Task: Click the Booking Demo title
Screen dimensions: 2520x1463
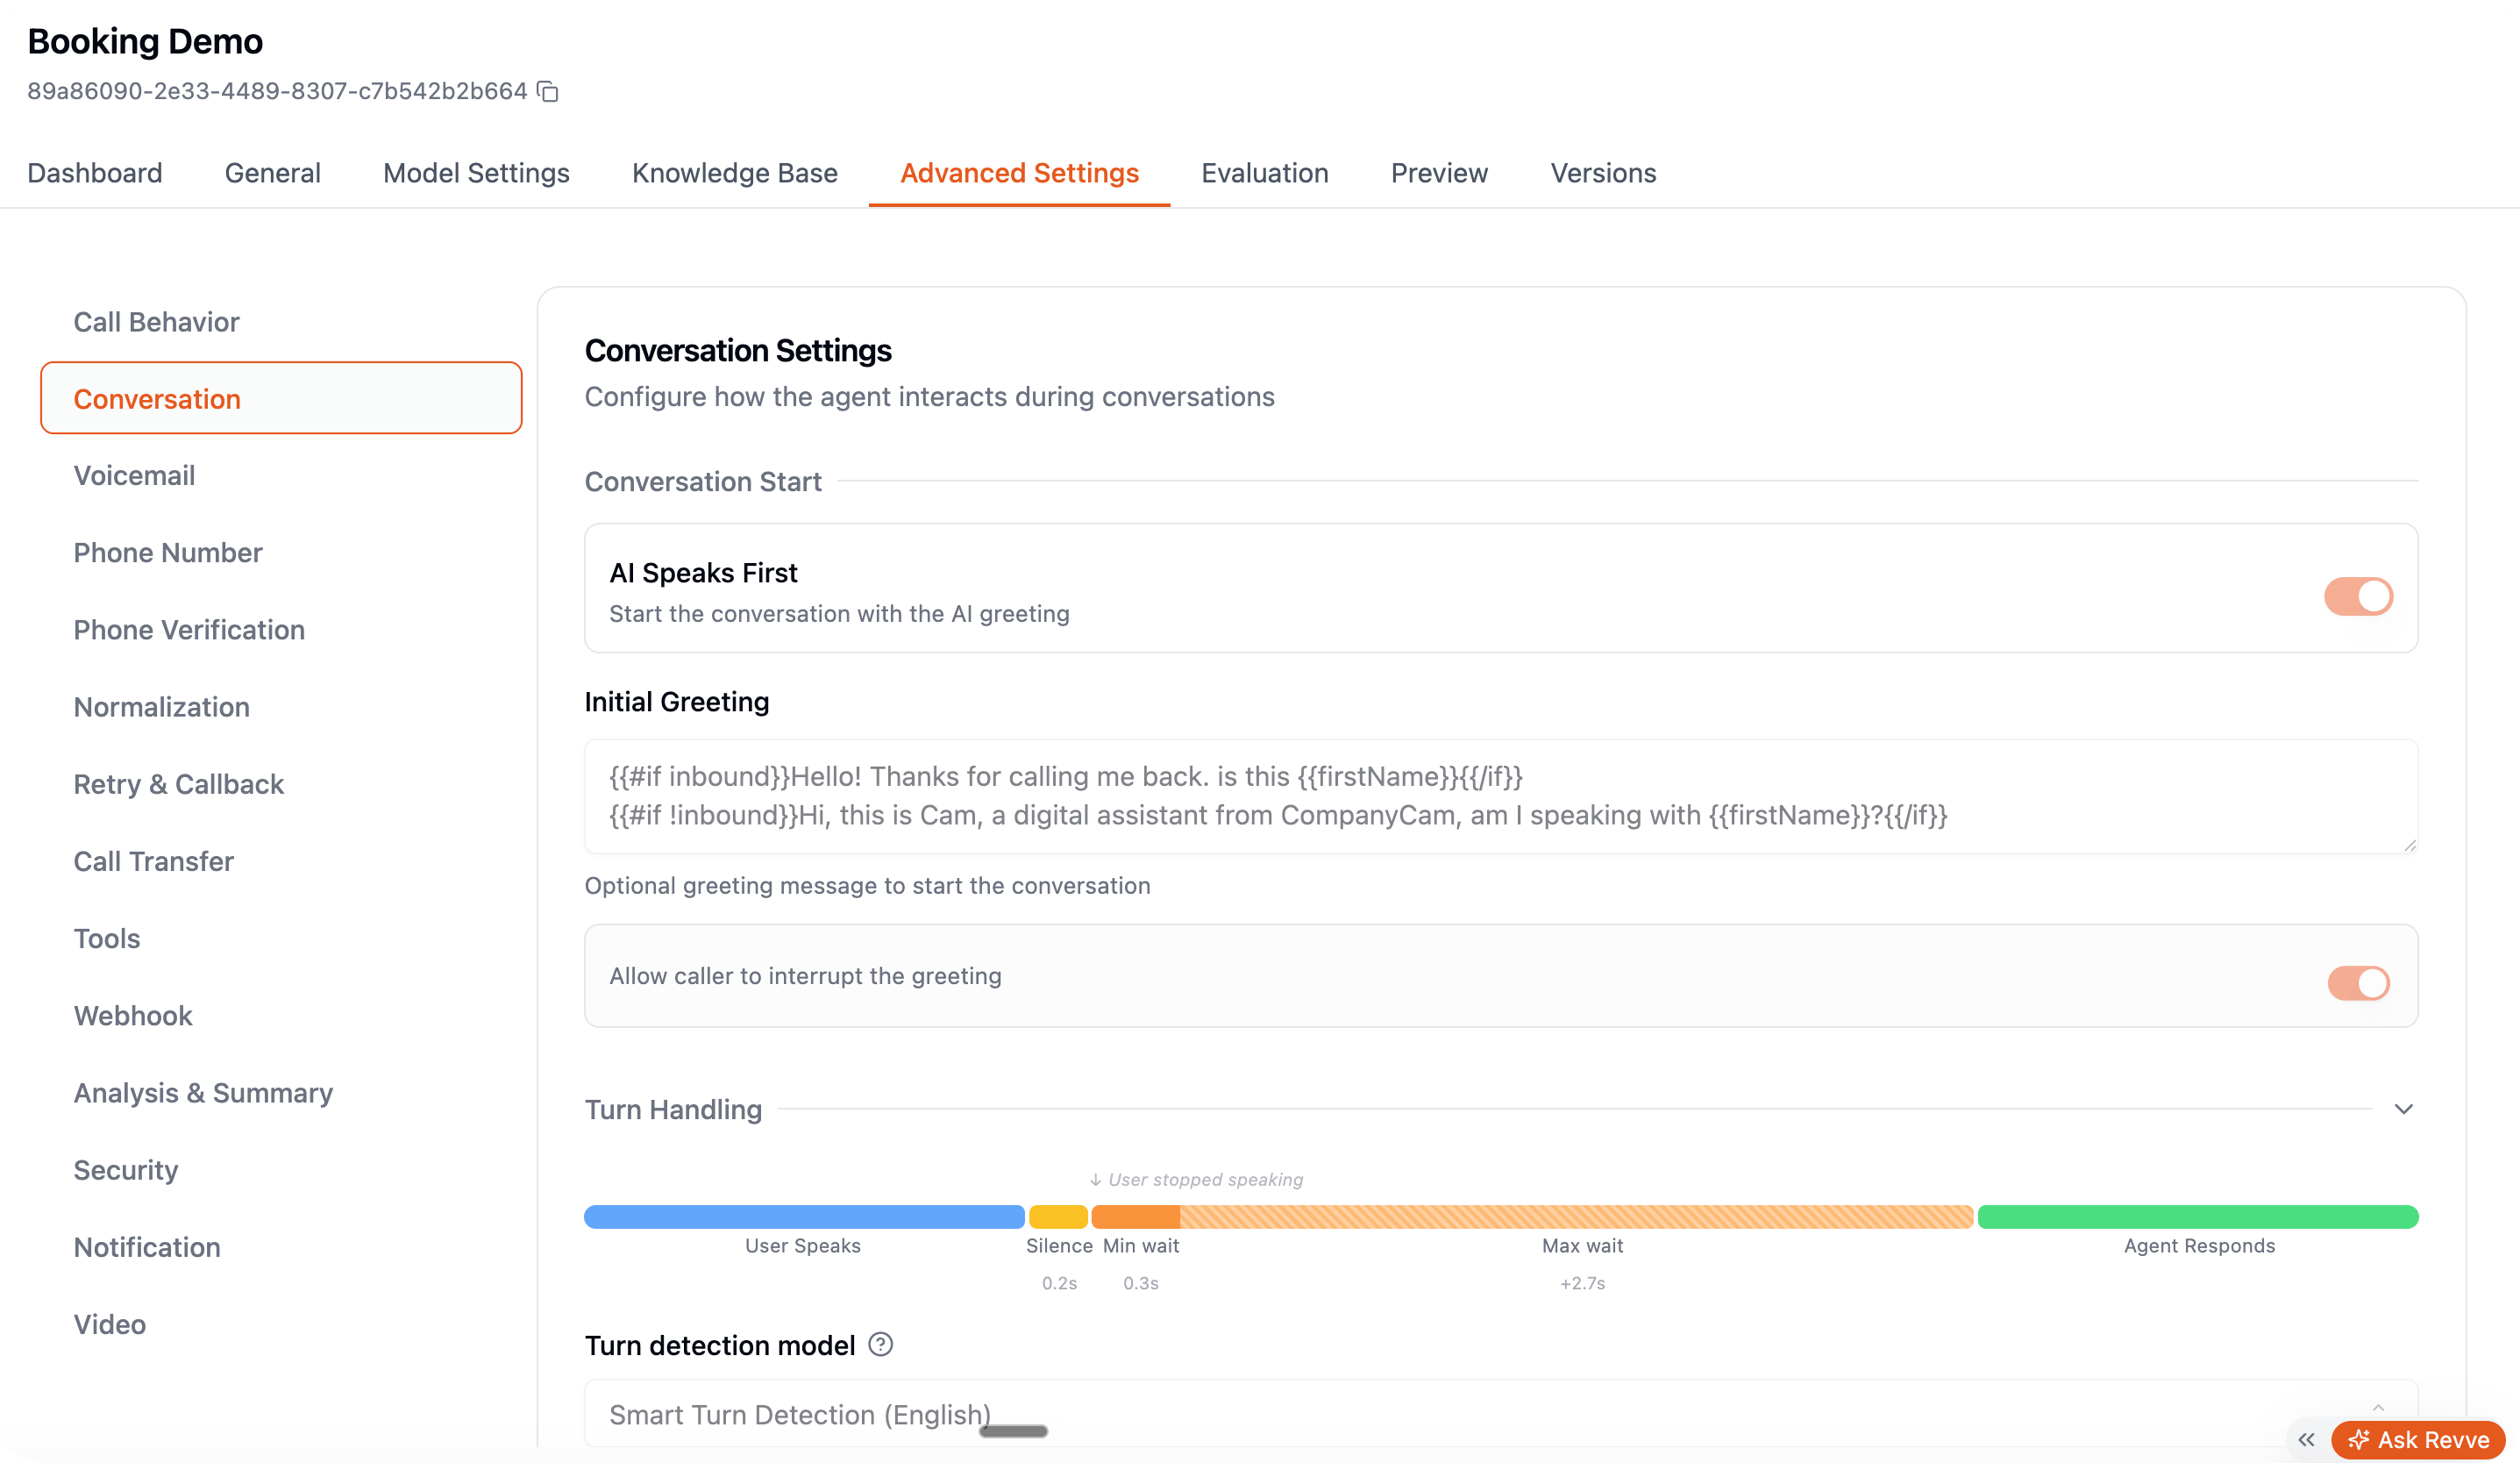Action: coord(145,41)
